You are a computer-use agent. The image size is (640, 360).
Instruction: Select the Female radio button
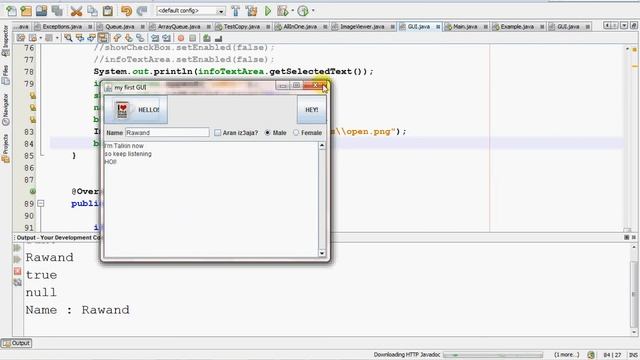296,133
